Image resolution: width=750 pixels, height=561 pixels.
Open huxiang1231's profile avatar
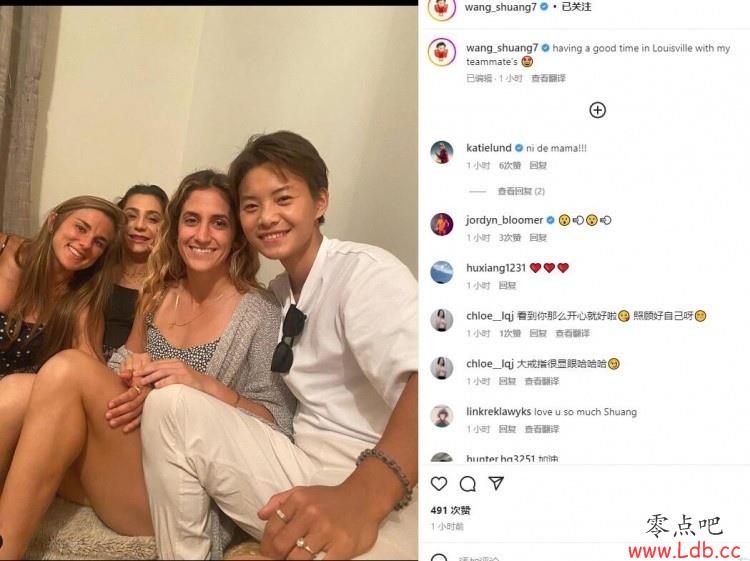pos(441,272)
